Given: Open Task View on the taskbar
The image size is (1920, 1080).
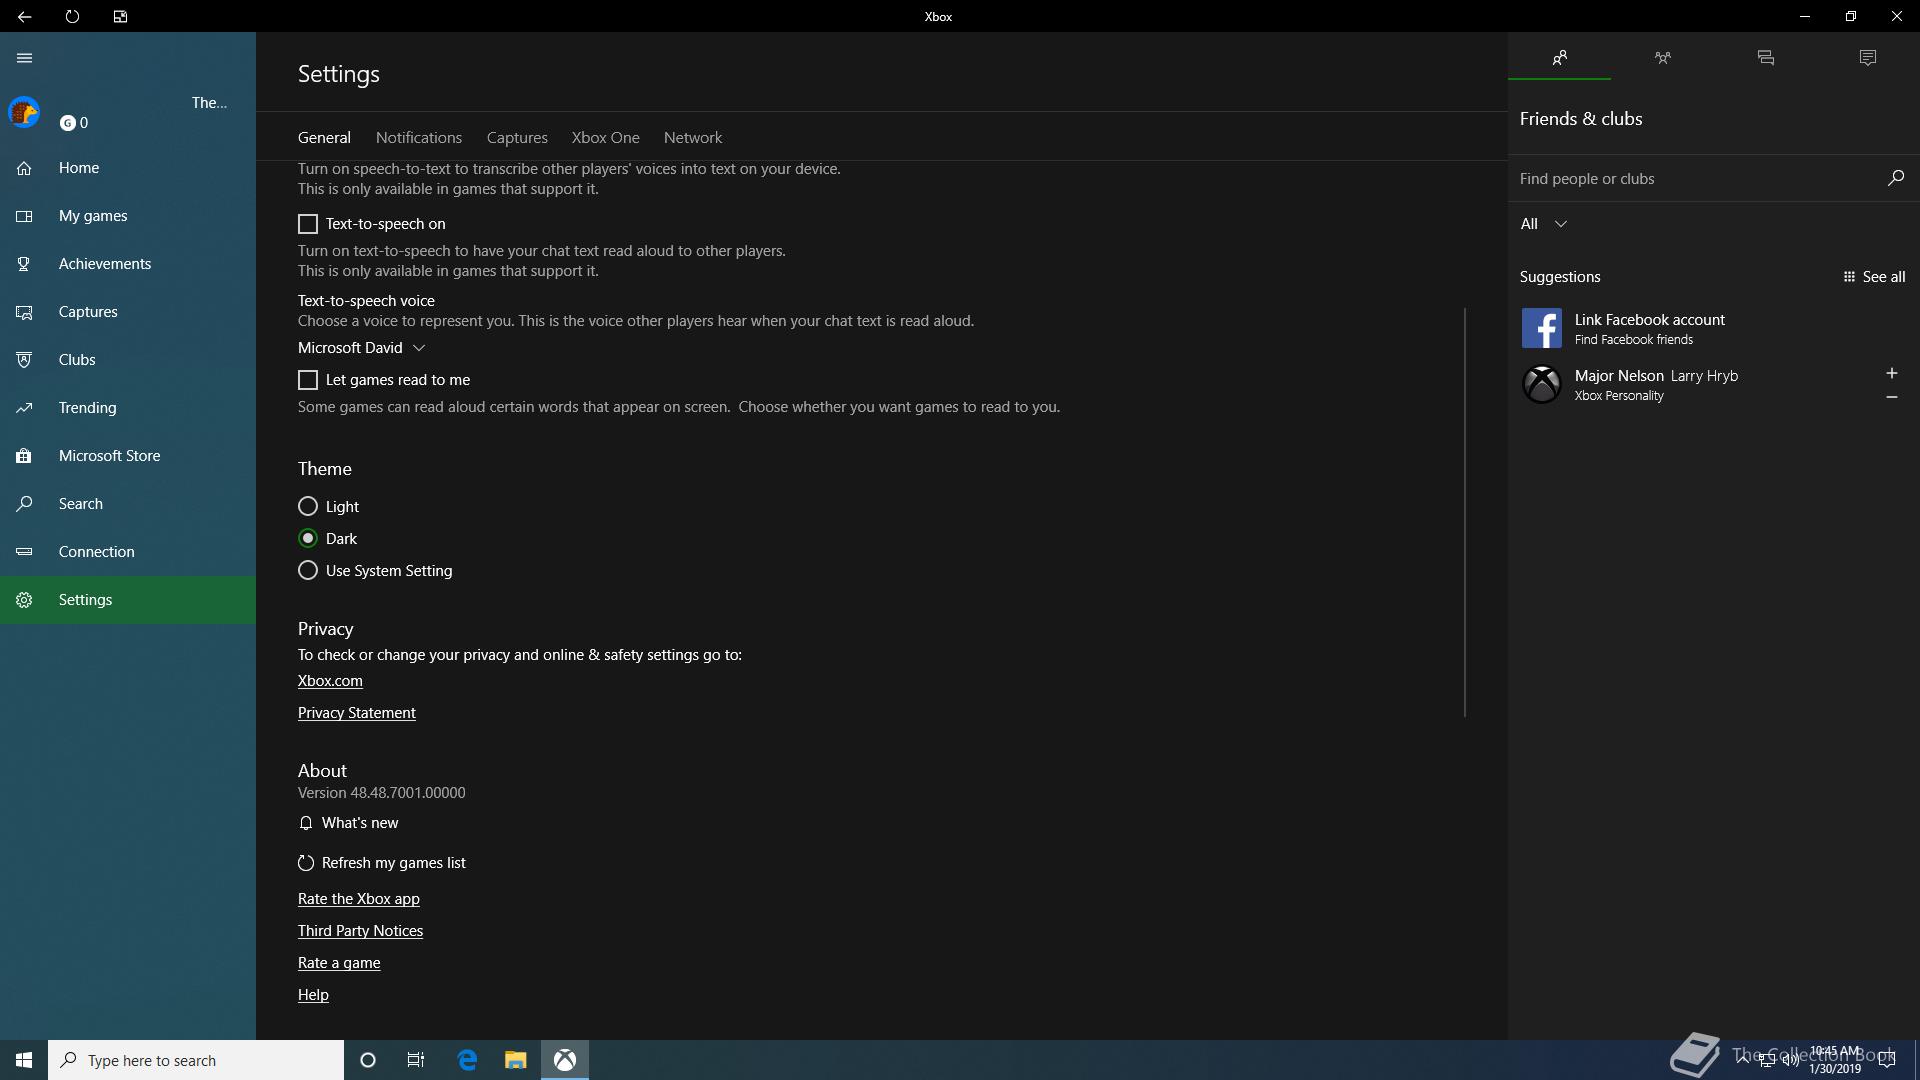Looking at the screenshot, I should (x=416, y=1060).
